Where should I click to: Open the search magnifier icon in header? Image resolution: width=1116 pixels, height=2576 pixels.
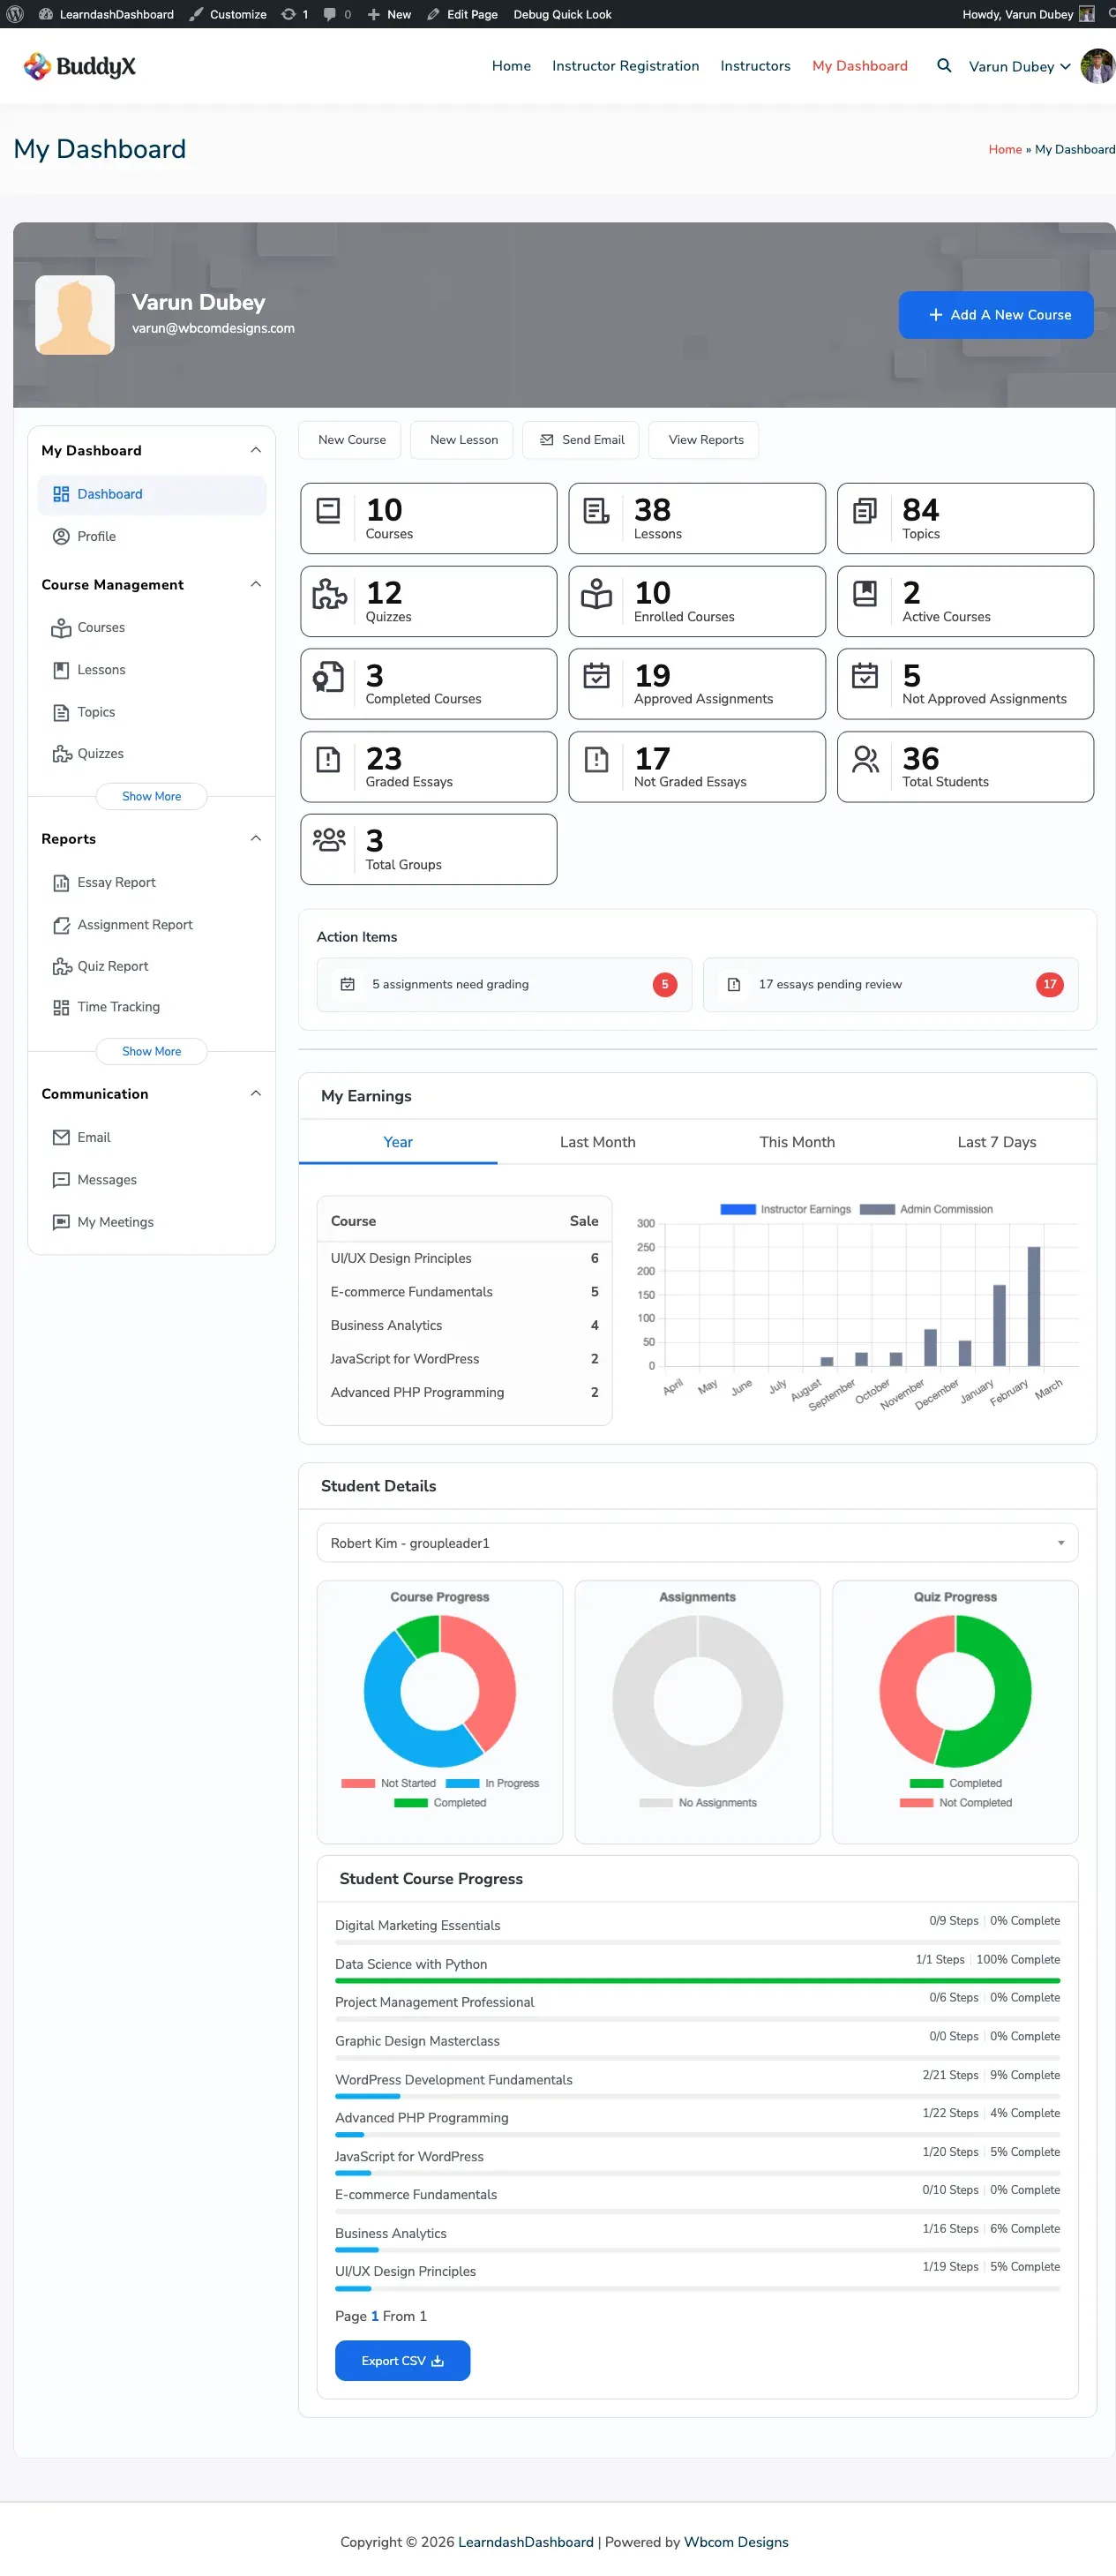[943, 66]
